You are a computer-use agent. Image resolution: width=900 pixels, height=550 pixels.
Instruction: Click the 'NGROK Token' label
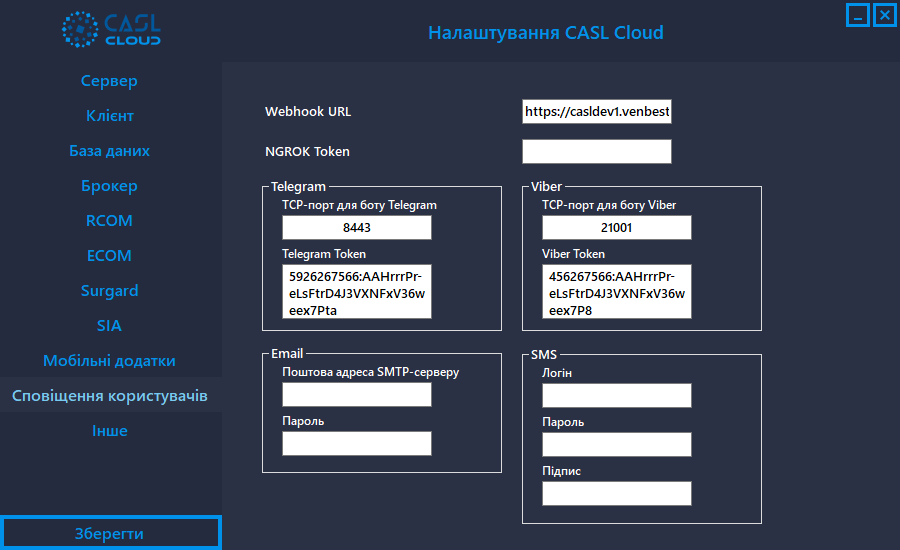point(307,152)
